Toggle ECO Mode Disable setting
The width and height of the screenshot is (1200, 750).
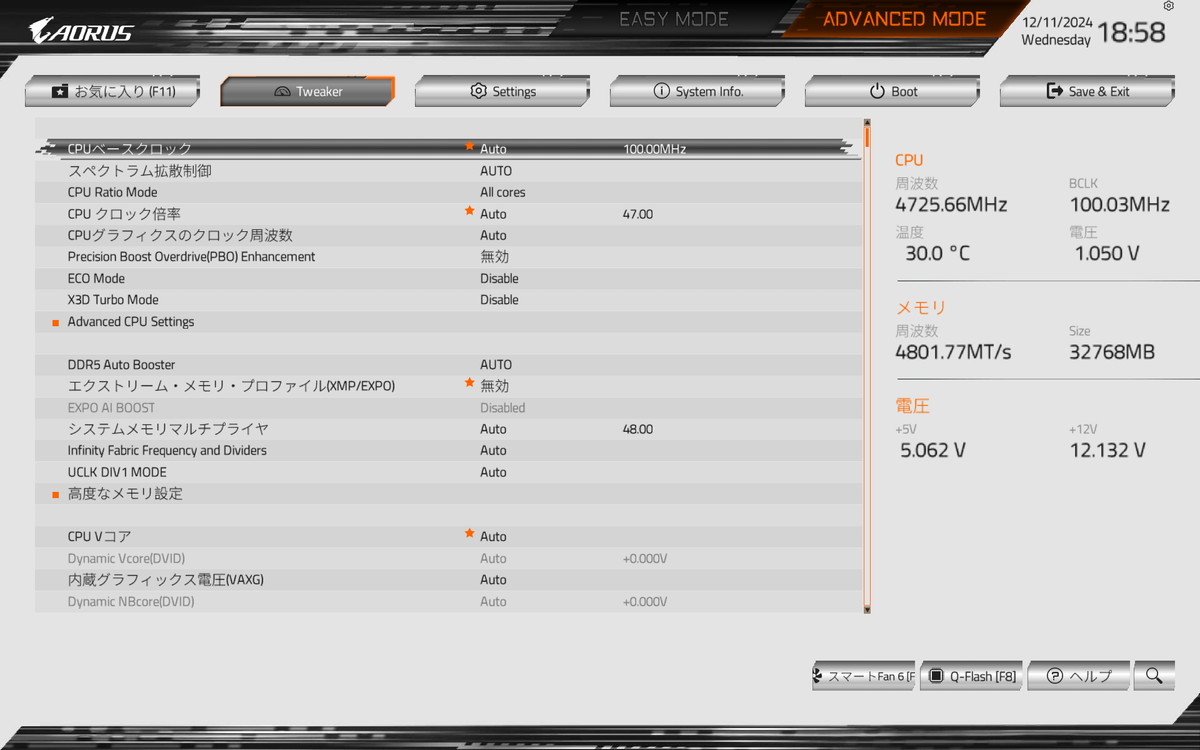[x=499, y=279]
